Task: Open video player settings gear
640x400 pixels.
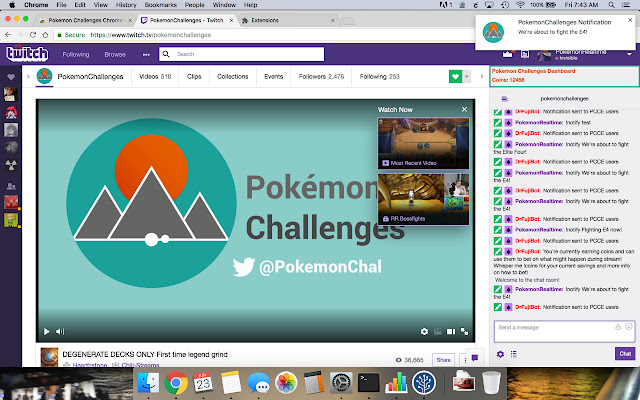Action: point(425,331)
